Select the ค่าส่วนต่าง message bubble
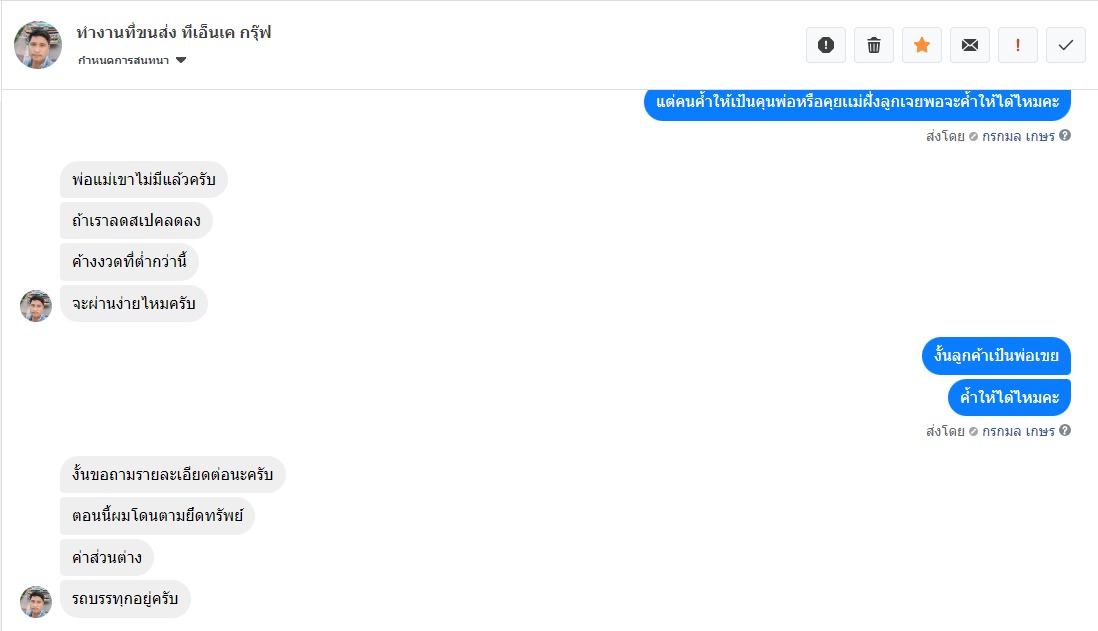1098x631 pixels. pyautogui.click(x=107, y=558)
